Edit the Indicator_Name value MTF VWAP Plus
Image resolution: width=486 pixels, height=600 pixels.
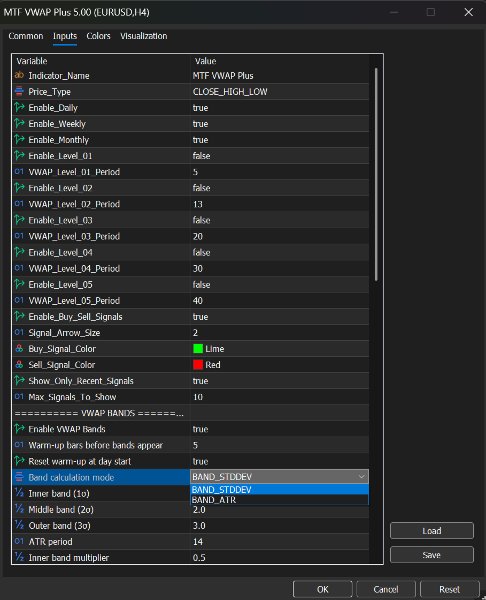223,76
